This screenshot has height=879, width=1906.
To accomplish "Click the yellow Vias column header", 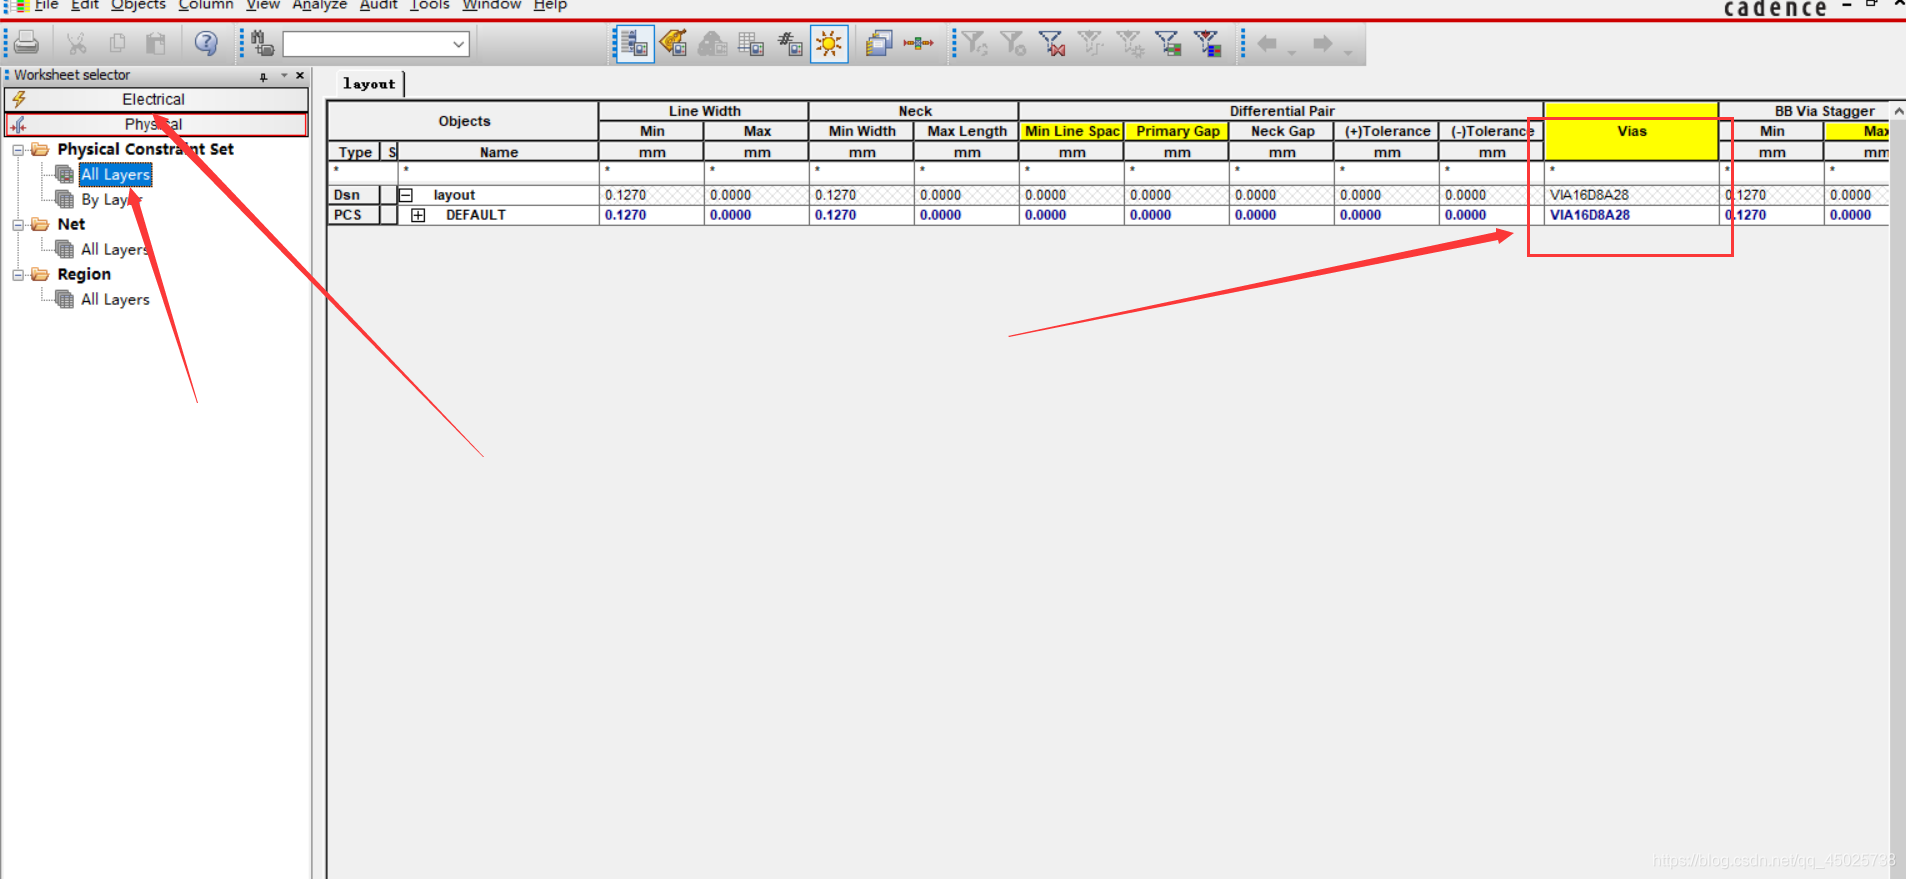I will pos(1631,131).
